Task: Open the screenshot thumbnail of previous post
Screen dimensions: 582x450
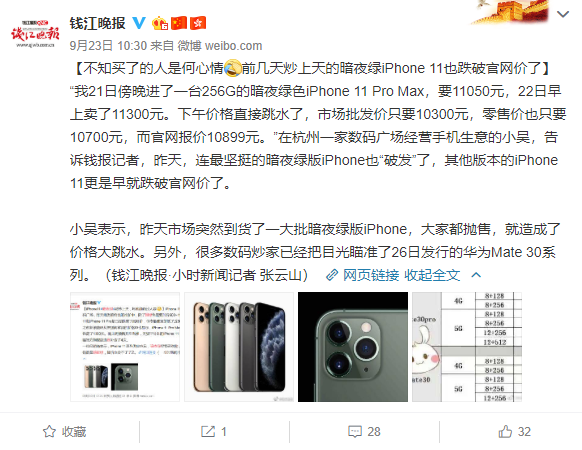Action: click(125, 347)
